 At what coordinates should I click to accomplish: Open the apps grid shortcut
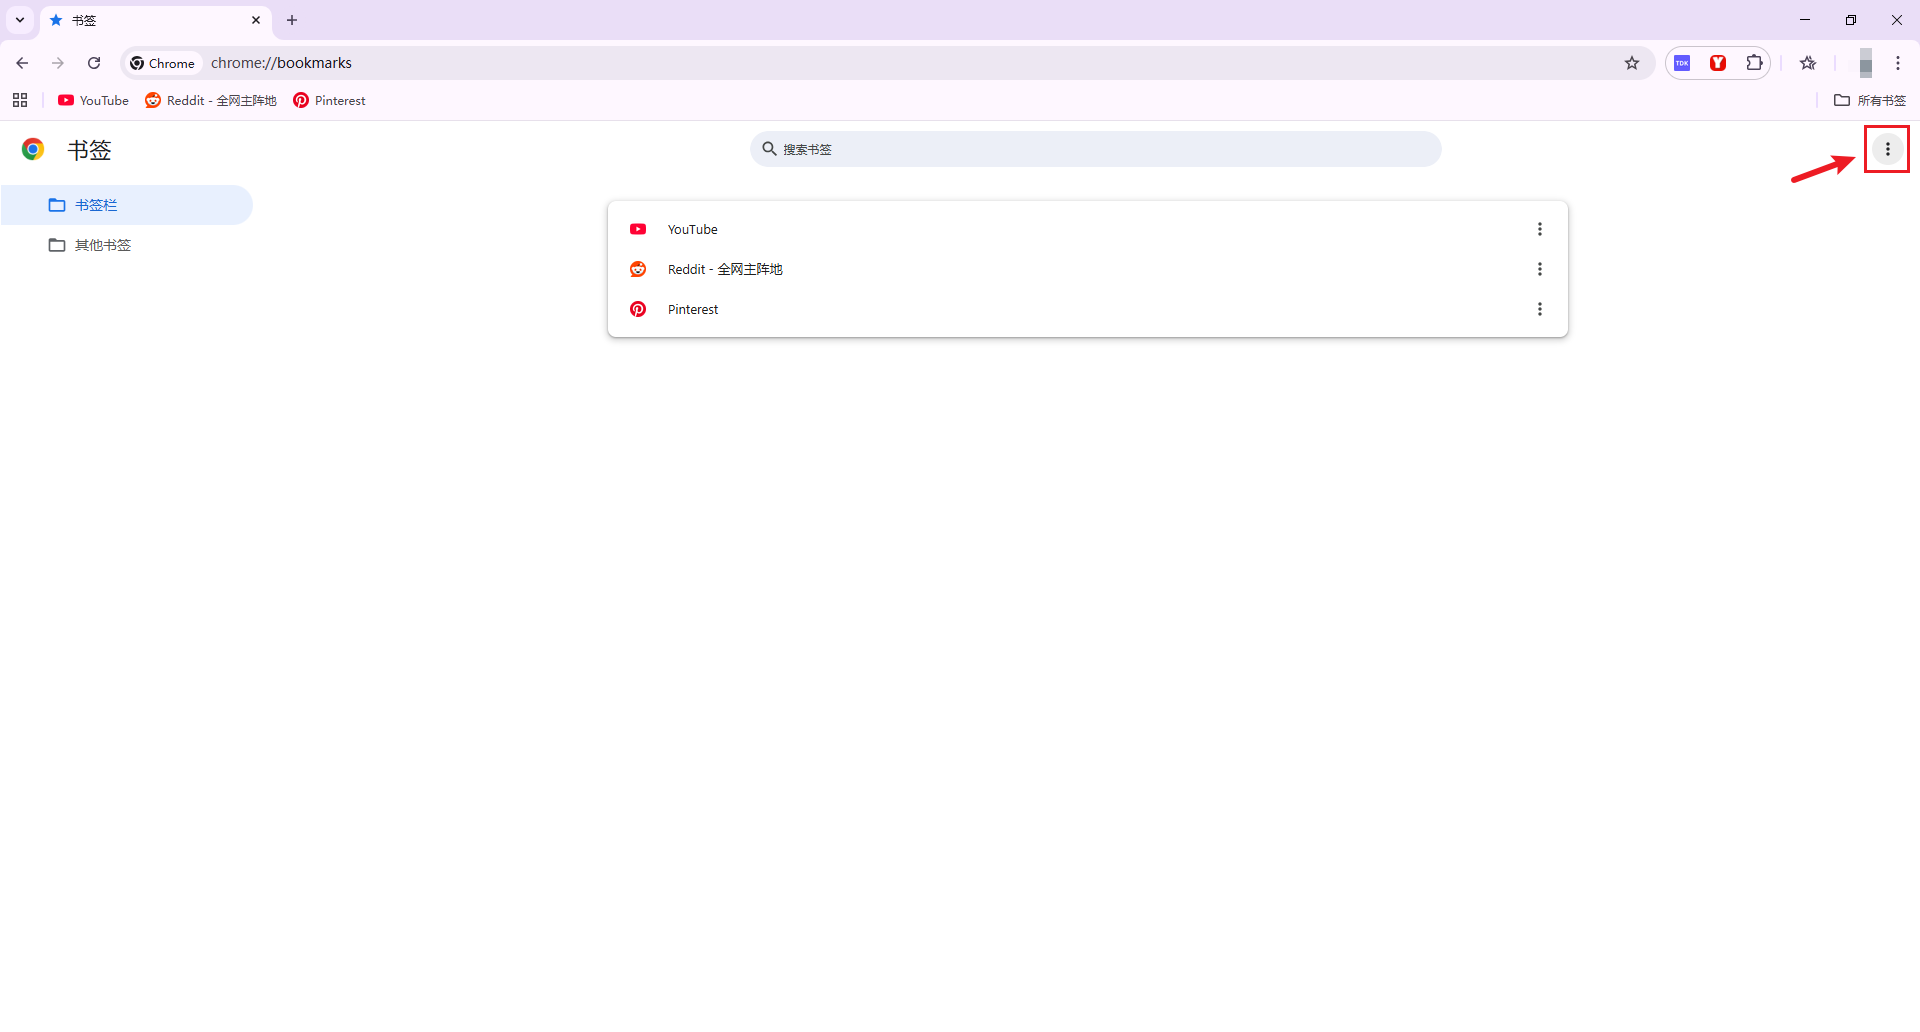click(x=20, y=100)
